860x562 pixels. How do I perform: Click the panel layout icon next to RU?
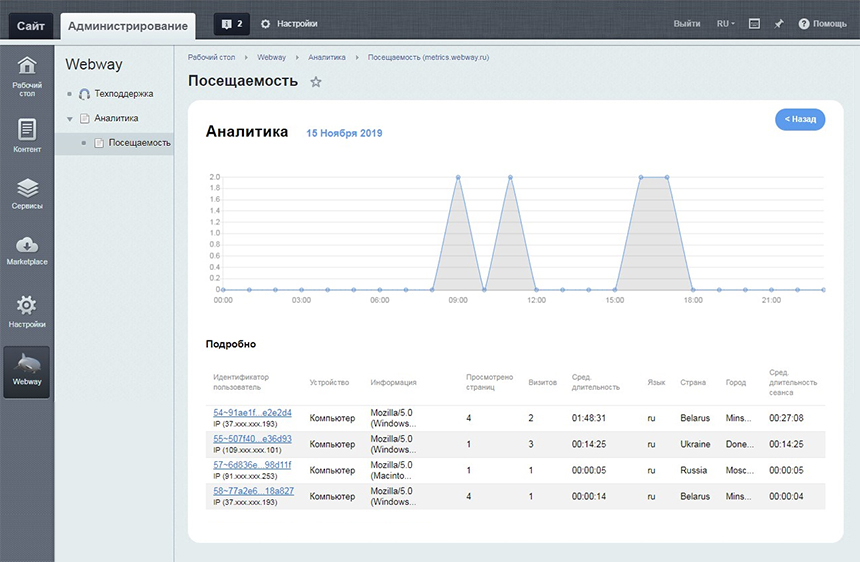pyautogui.click(x=754, y=24)
